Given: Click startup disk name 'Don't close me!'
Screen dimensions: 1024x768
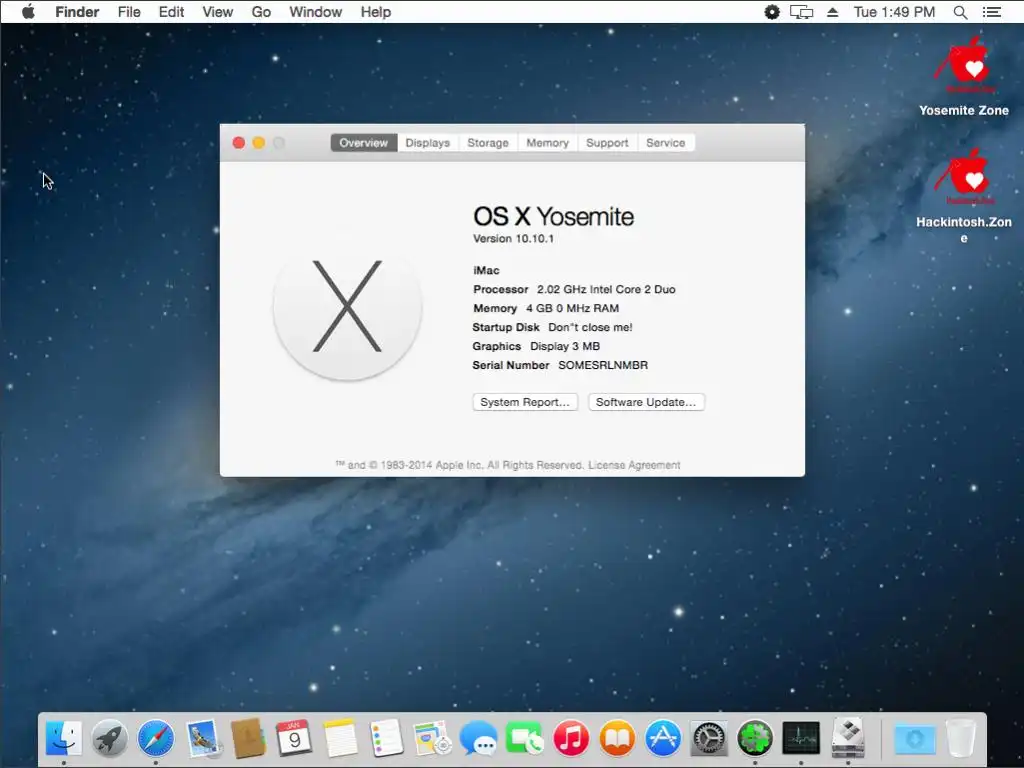Looking at the screenshot, I should 590,327.
